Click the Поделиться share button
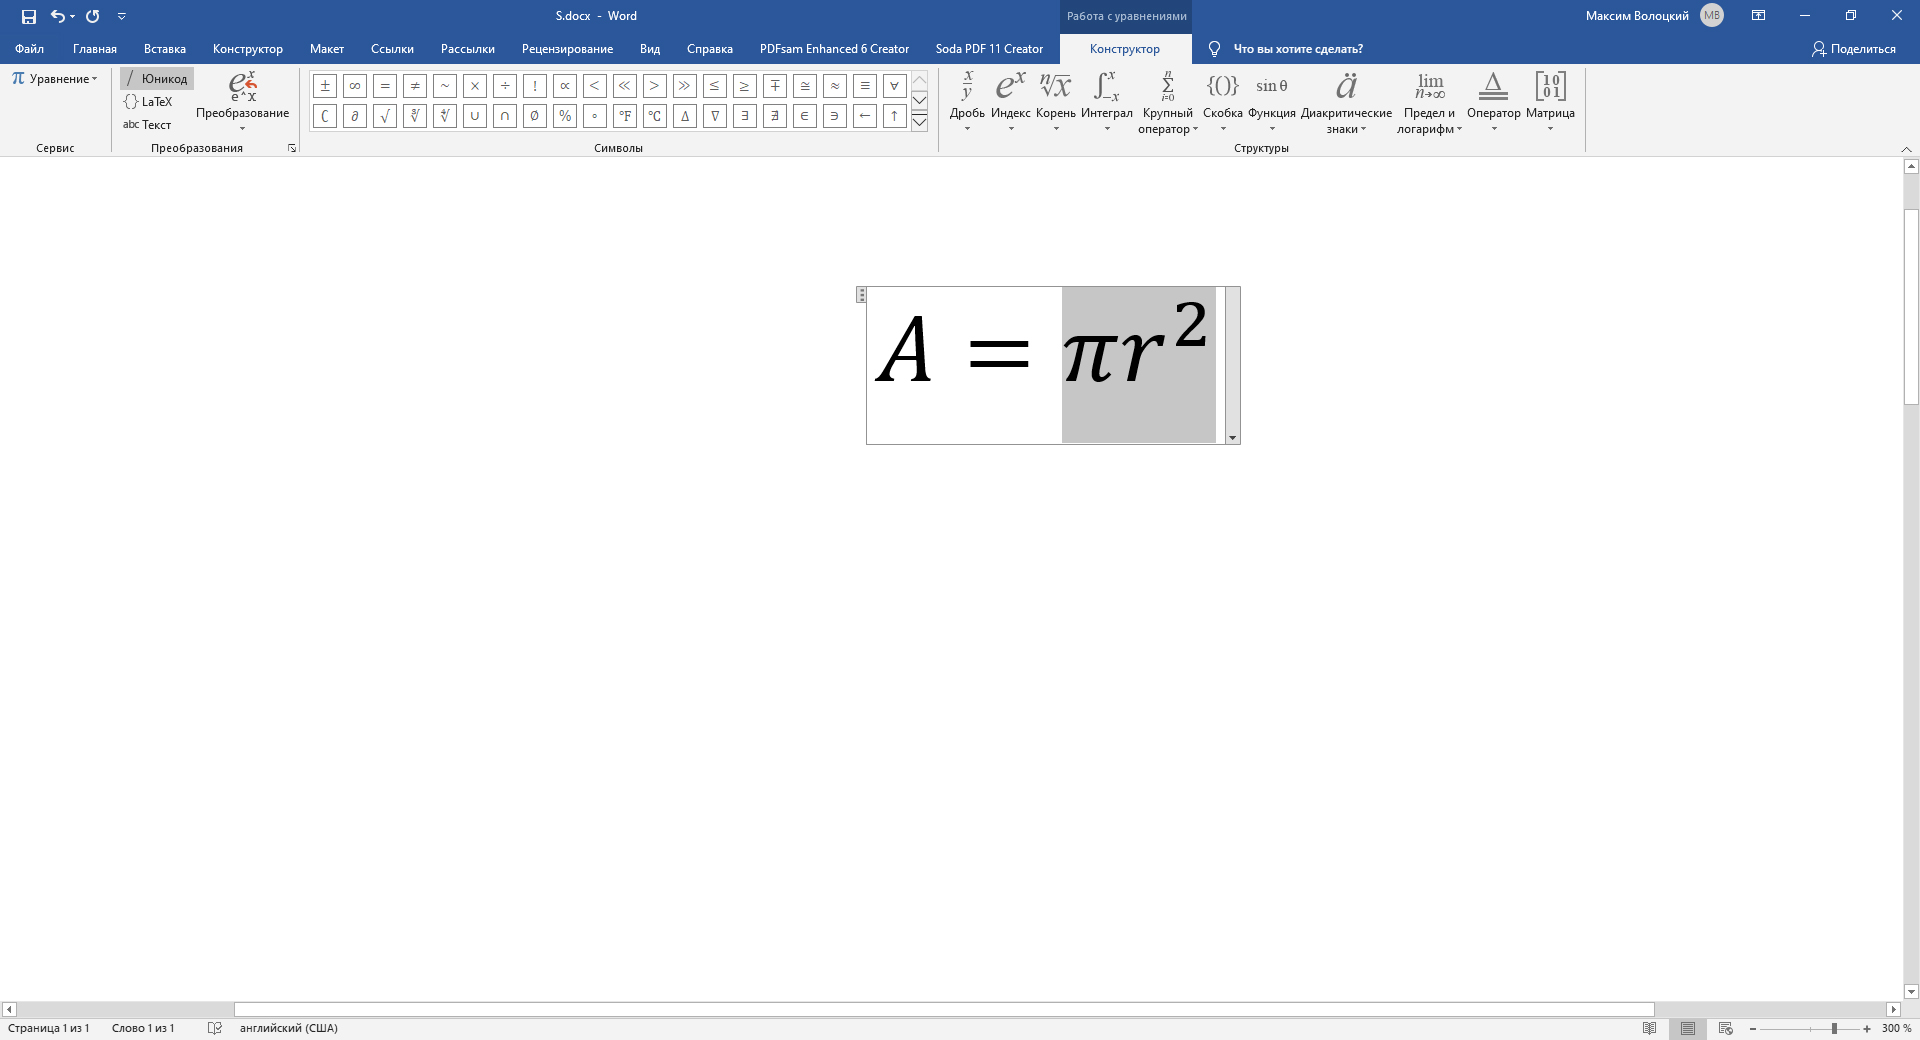This screenshot has width=1920, height=1040. pyautogui.click(x=1853, y=49)
